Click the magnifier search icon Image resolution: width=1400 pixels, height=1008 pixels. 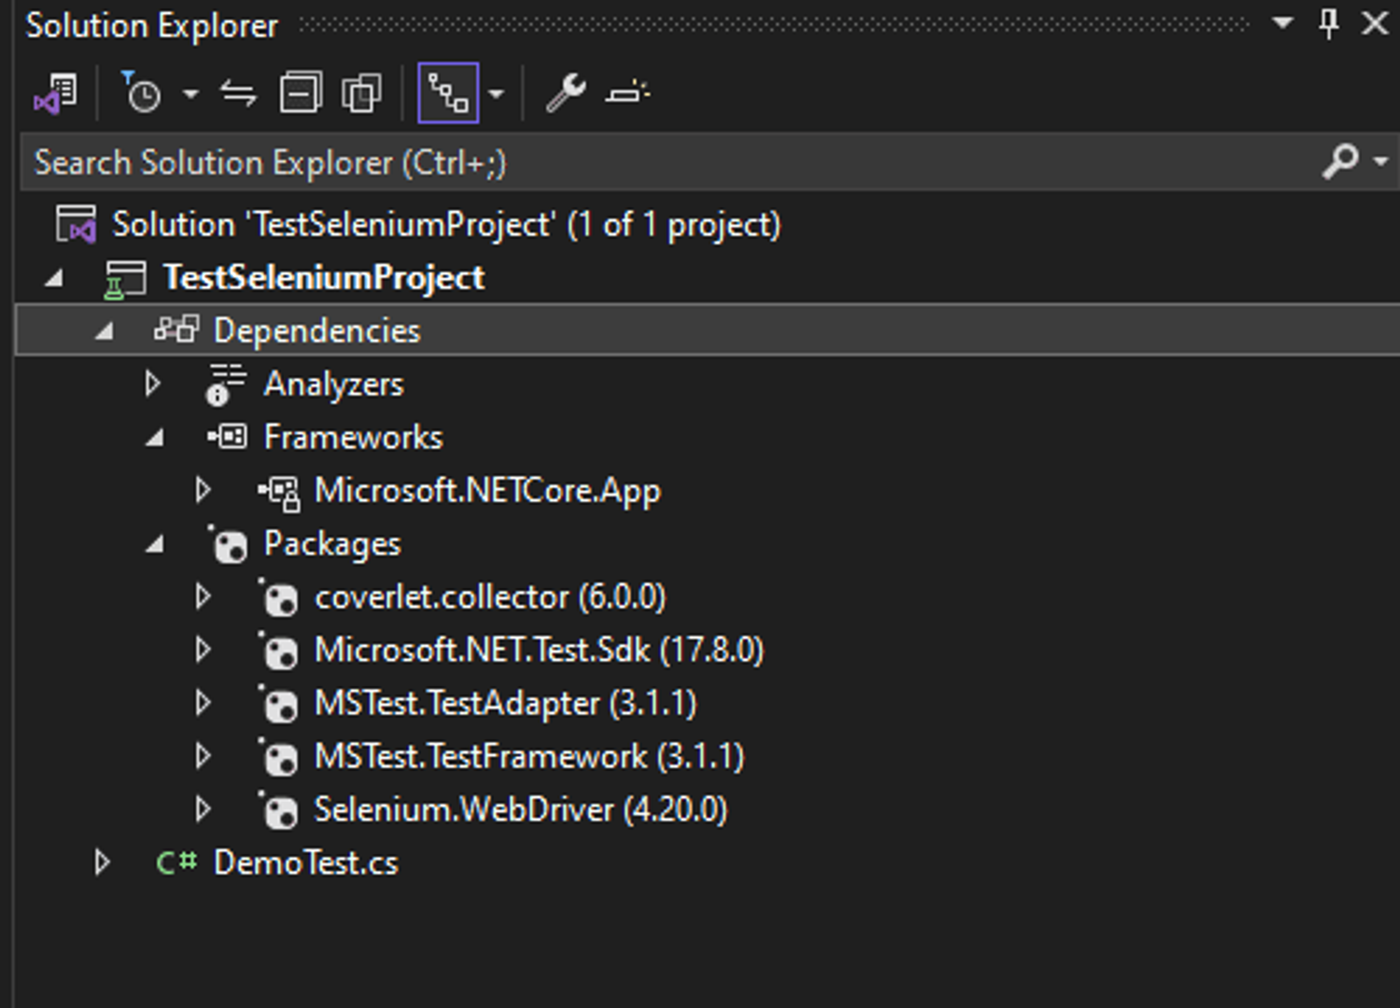1340,161
